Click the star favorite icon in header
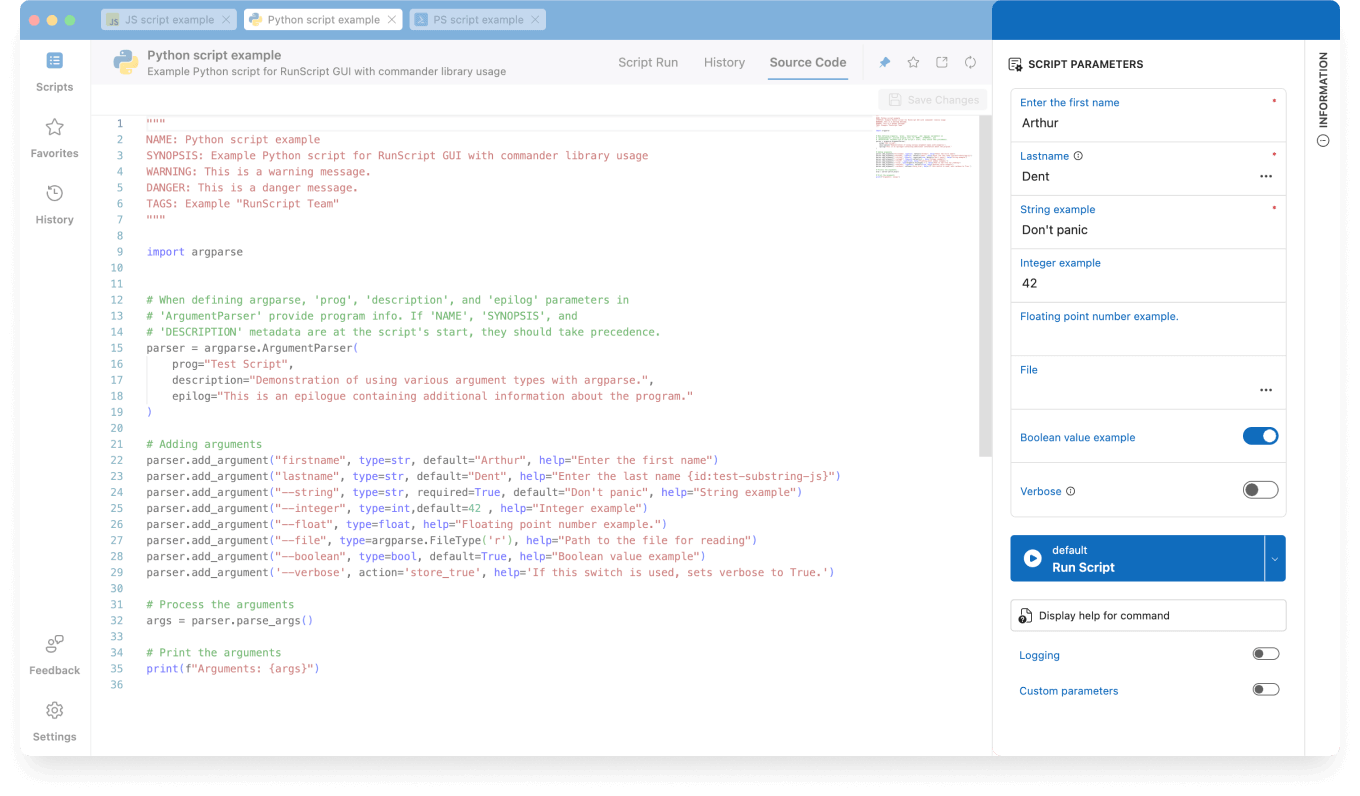1360x796 pixels. click(913, 62)
